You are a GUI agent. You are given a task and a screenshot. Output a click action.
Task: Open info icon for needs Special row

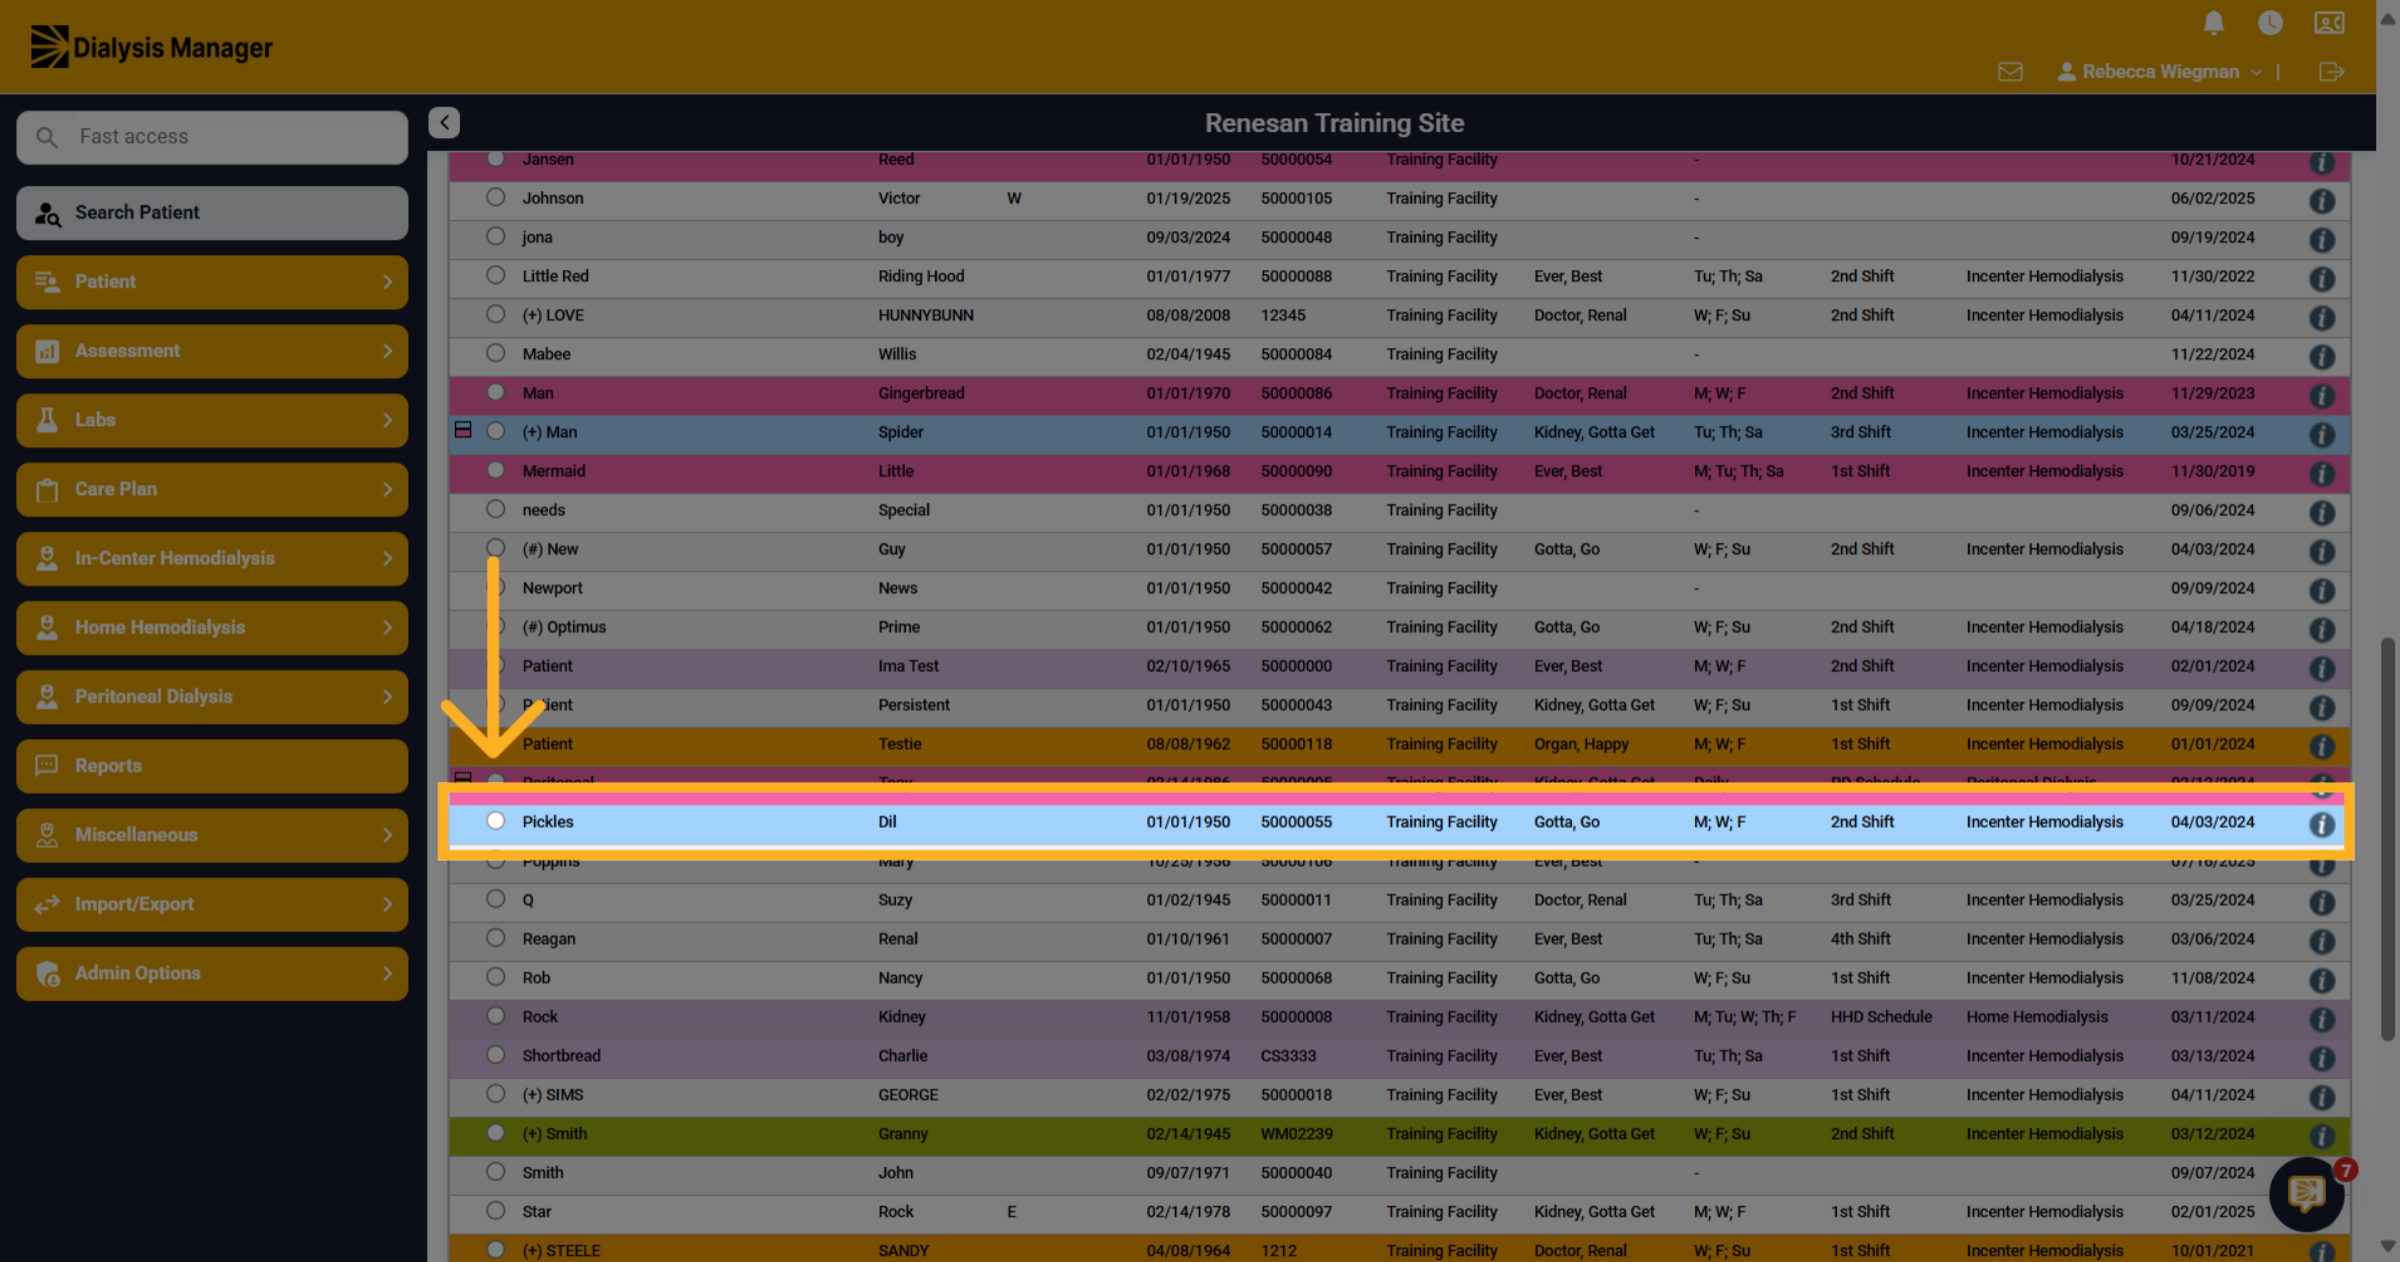click(x=2322, y=512)
